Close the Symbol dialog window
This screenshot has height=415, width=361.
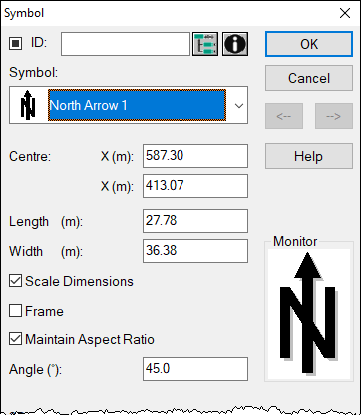(x=345, y=13)
